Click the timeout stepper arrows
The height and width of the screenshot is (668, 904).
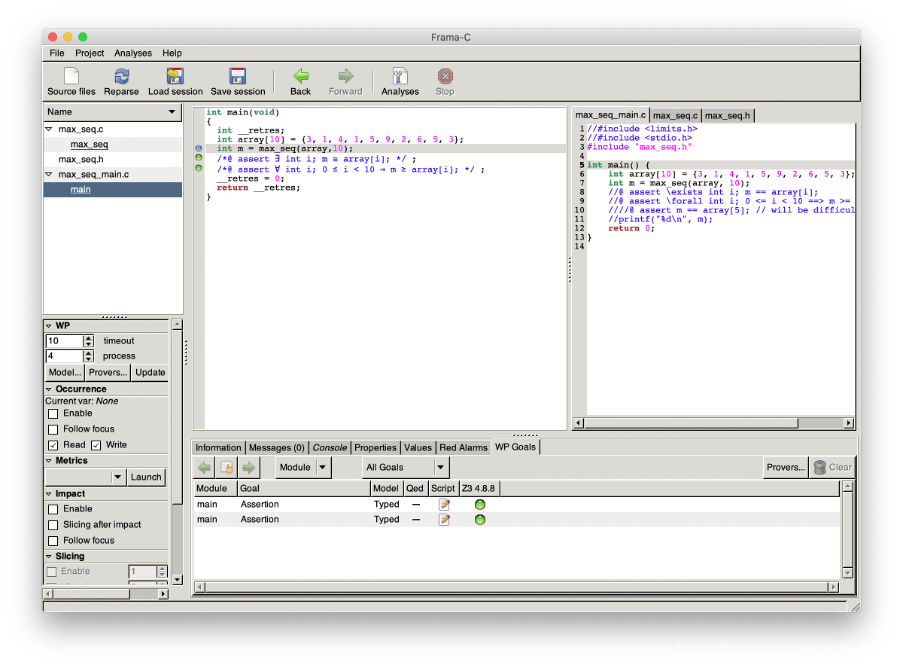click(88, 341)
